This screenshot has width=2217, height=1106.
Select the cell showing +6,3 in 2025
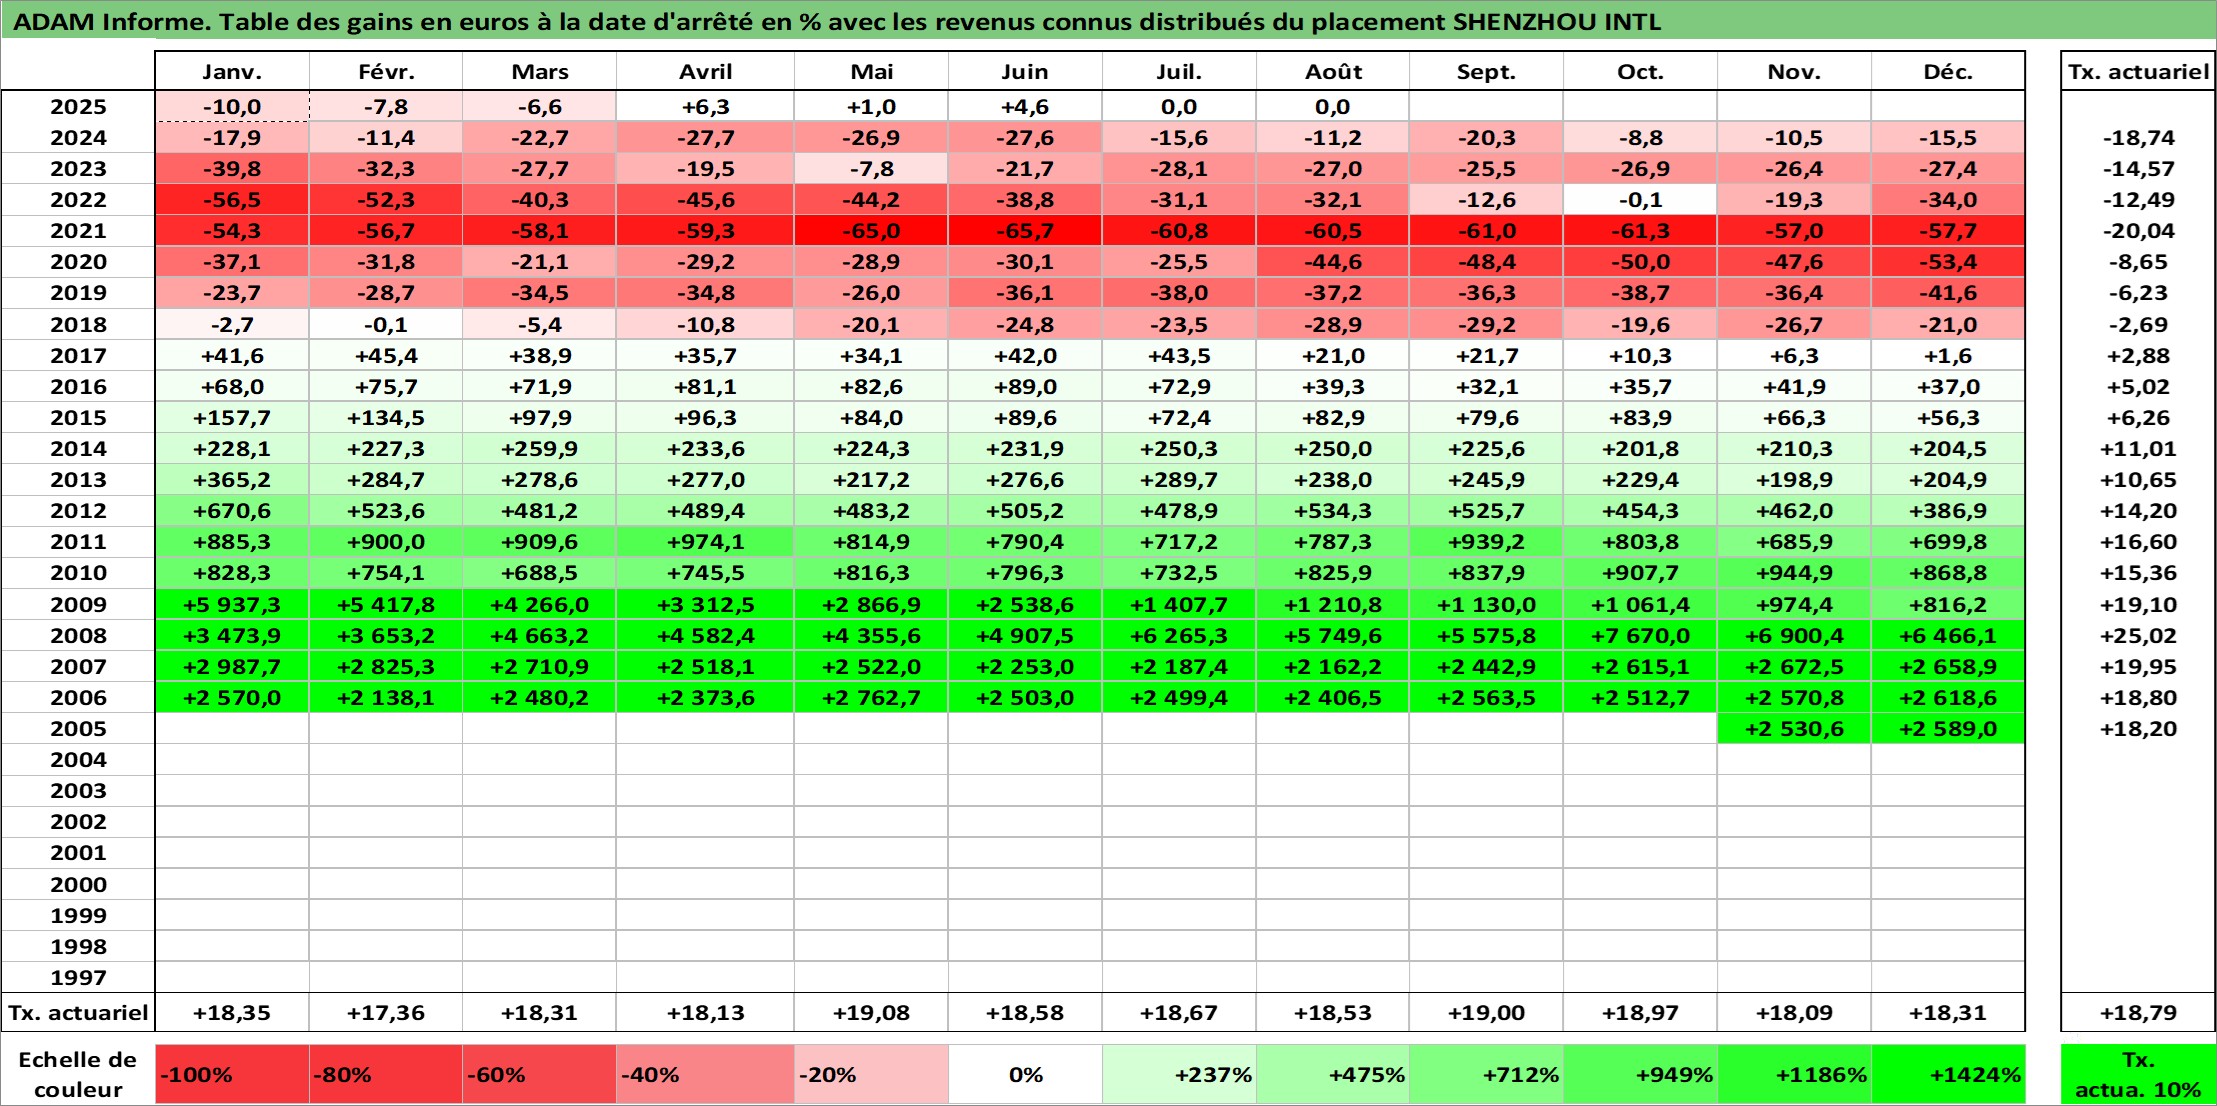(x=705, y=107)
